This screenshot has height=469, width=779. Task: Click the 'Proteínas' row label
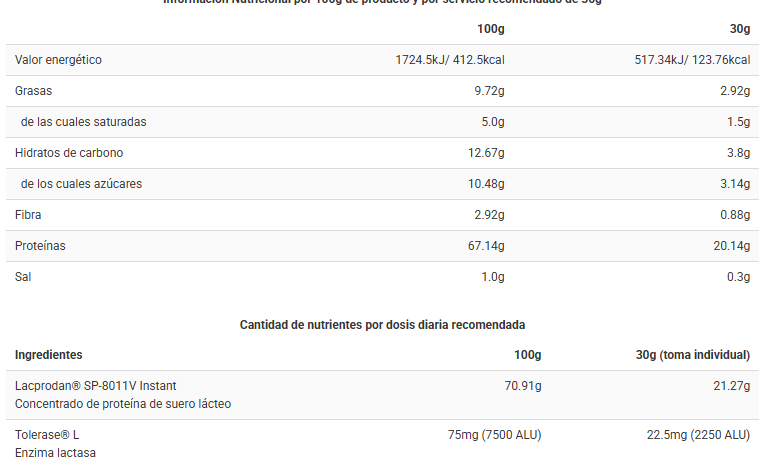pos(40,246)
